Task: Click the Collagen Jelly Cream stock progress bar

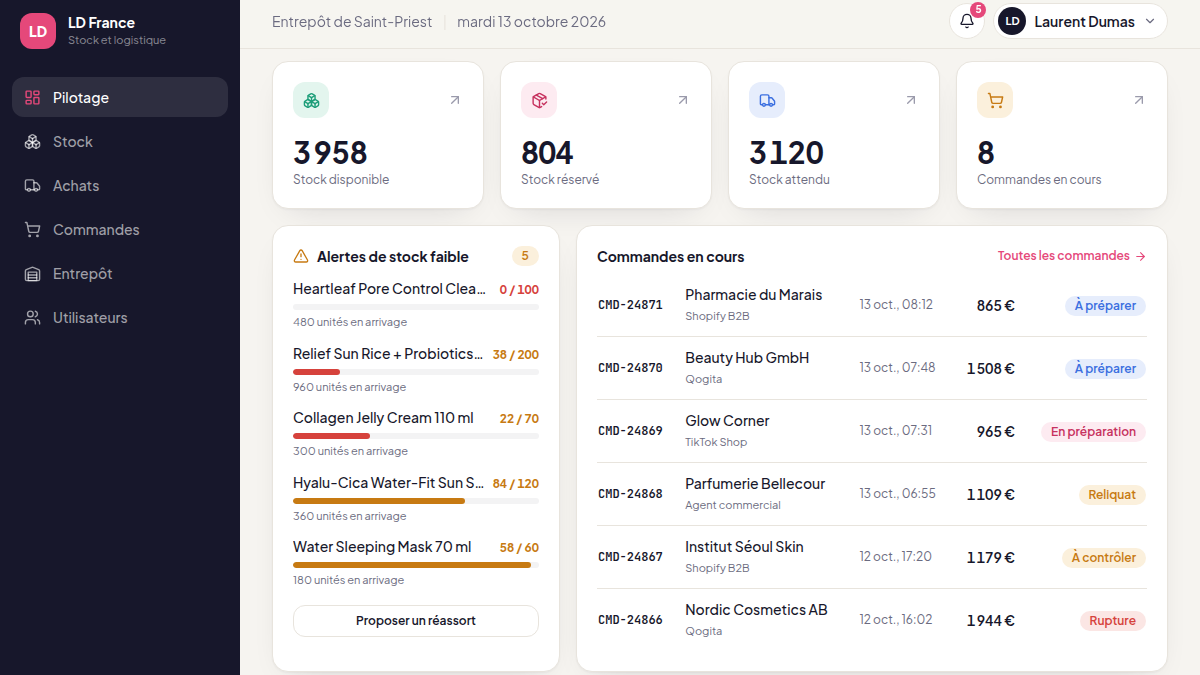Action: [416, 436]
